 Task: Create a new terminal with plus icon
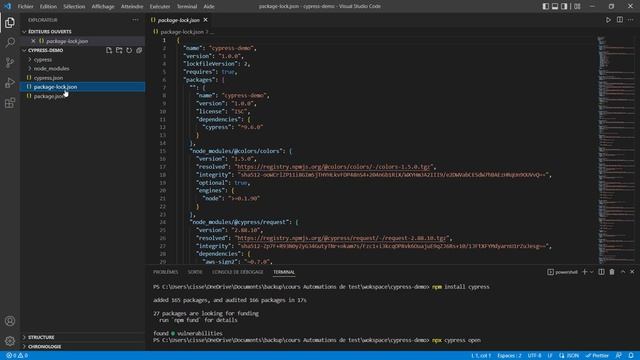pyautogui.click(x=584, y=272)
